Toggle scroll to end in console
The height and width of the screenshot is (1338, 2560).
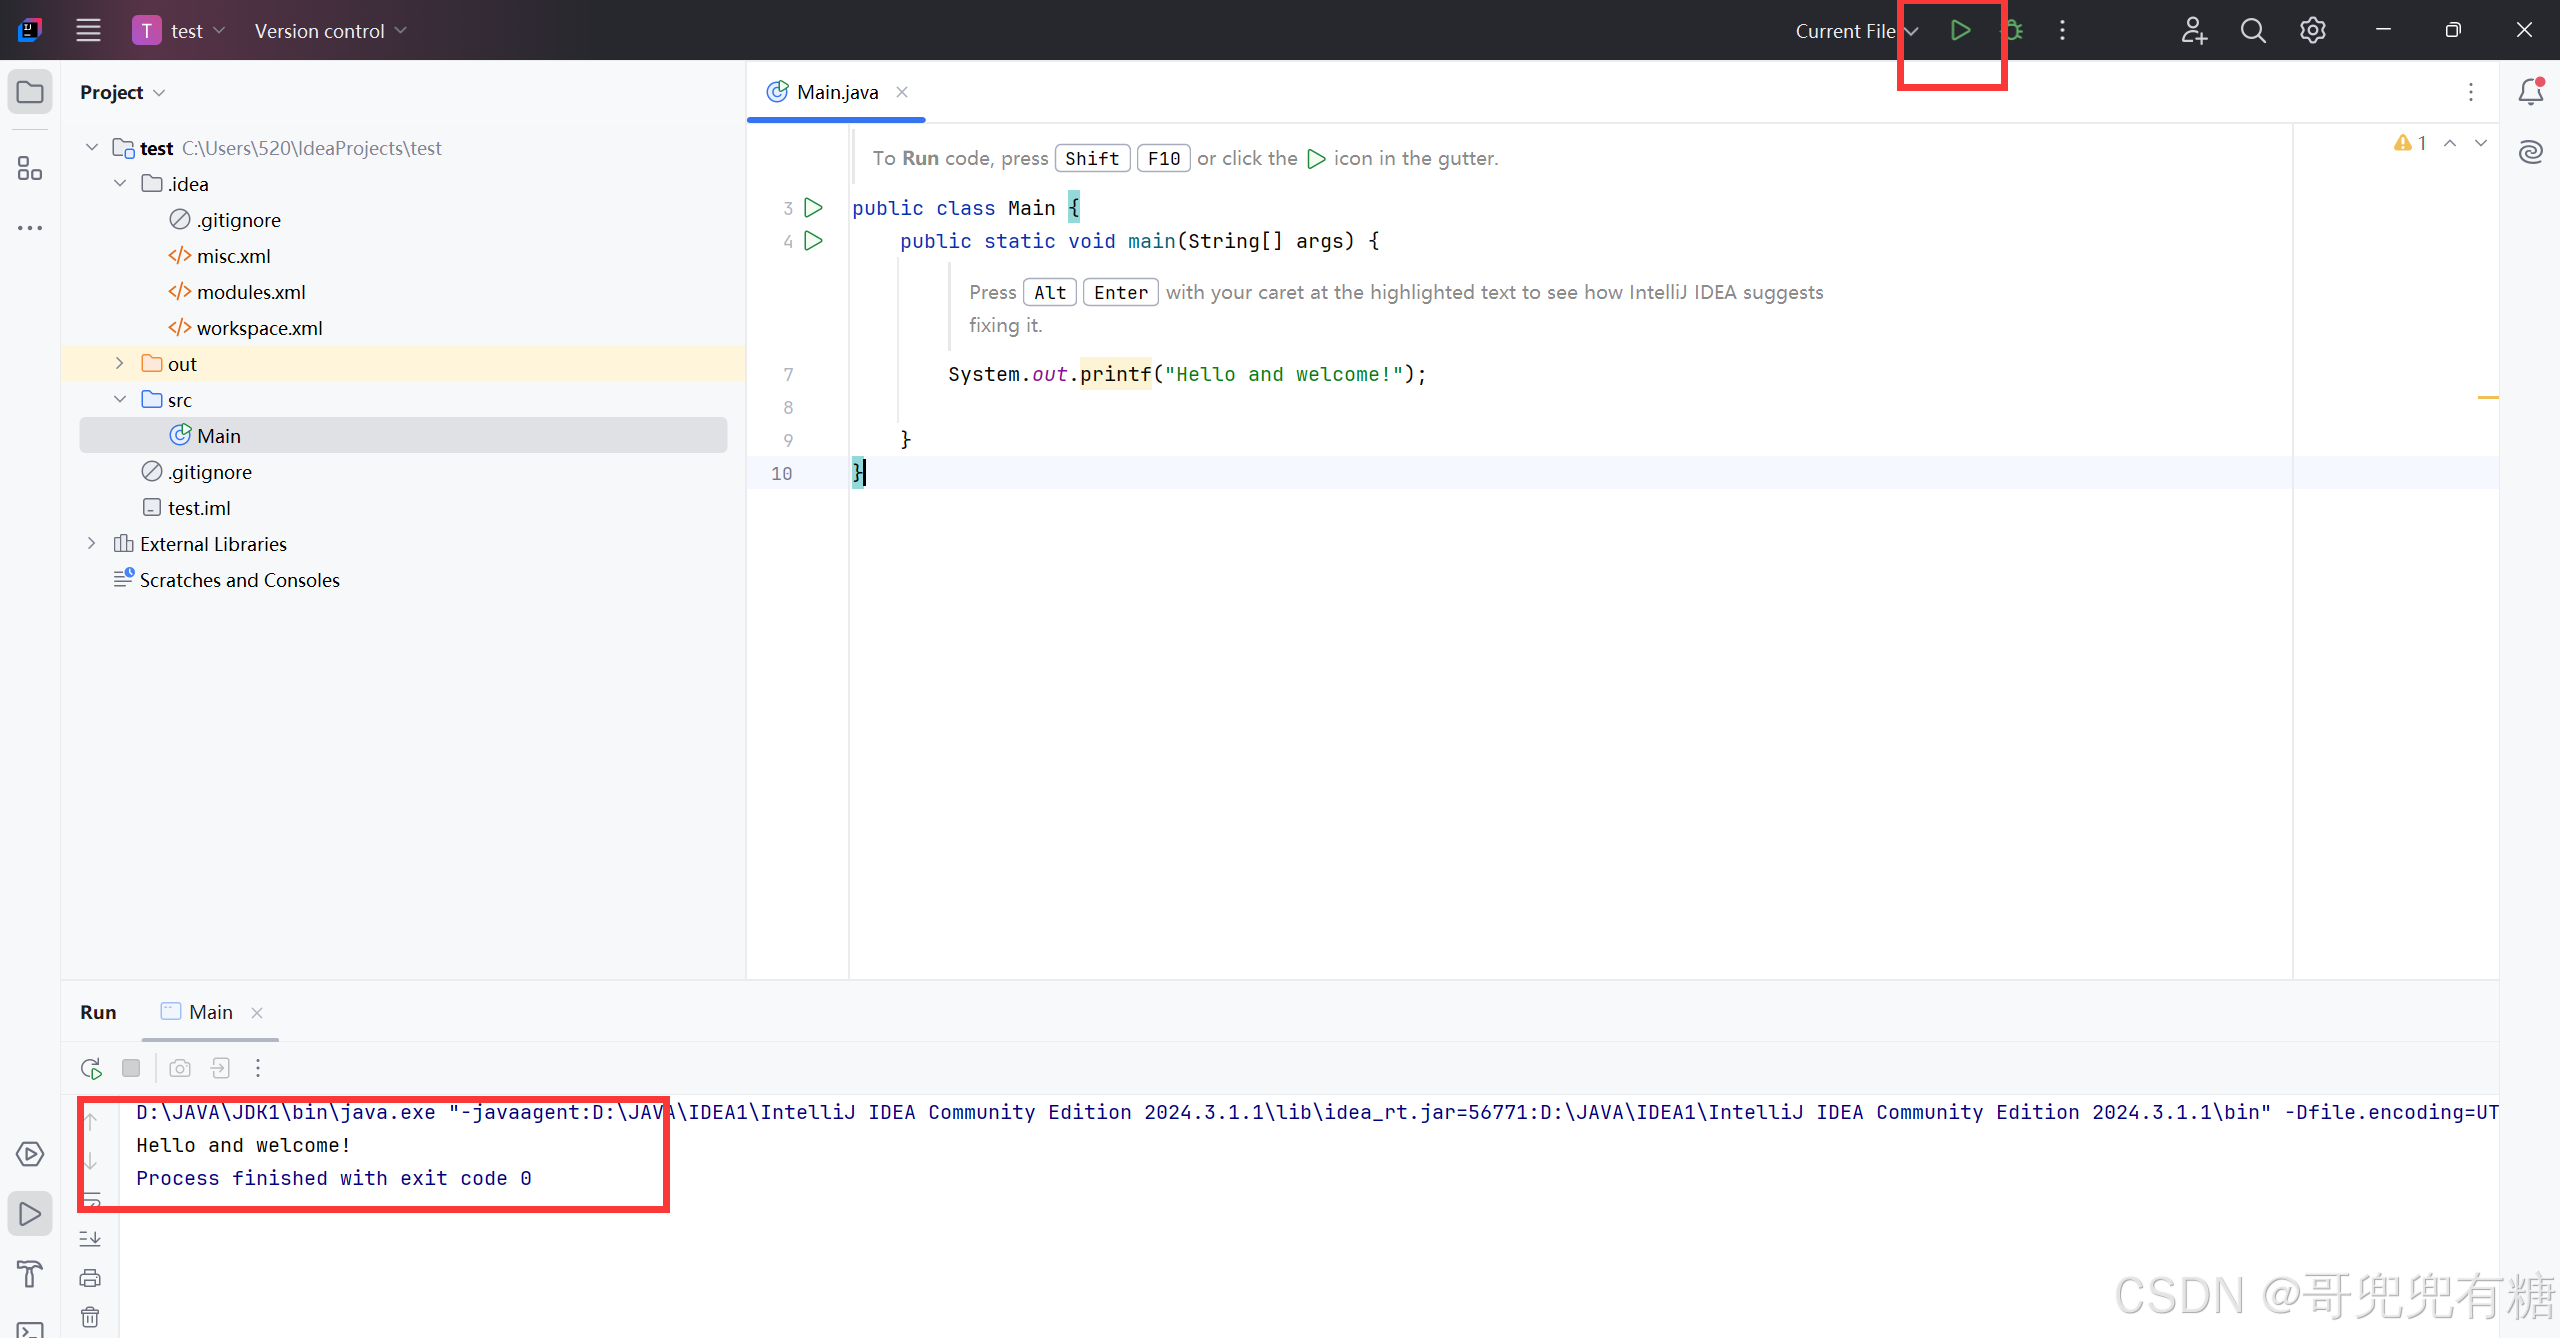click(90, 1238)
